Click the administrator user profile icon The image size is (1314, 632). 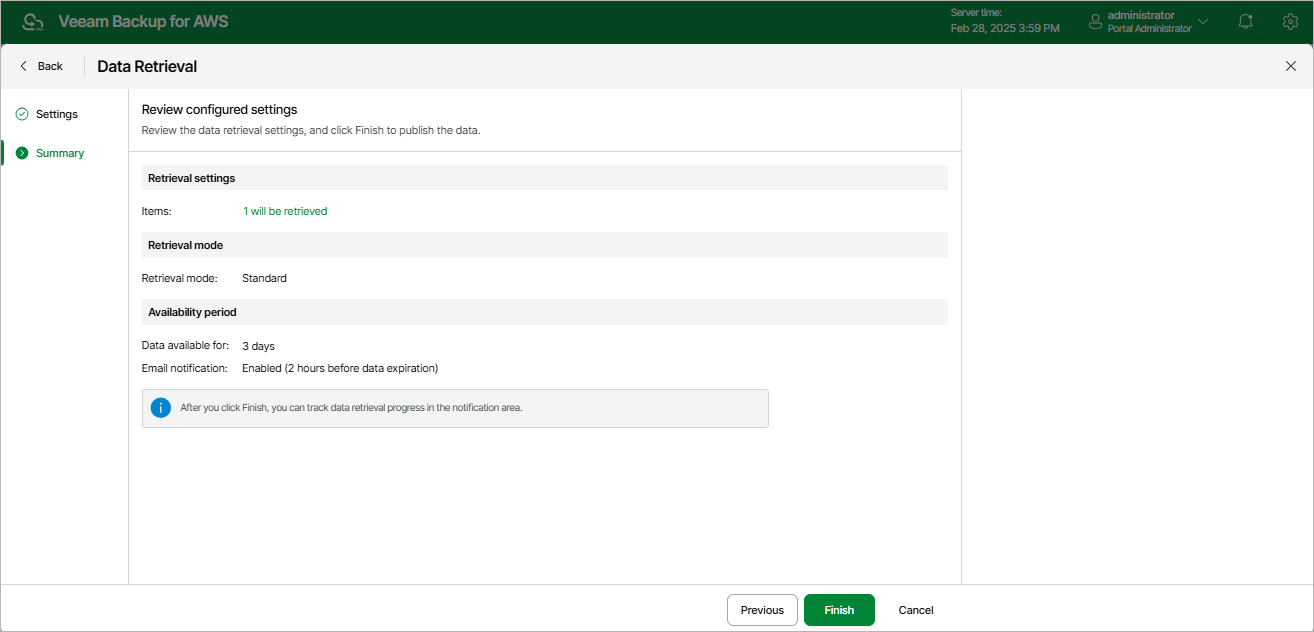click(x=1095, y=21)
